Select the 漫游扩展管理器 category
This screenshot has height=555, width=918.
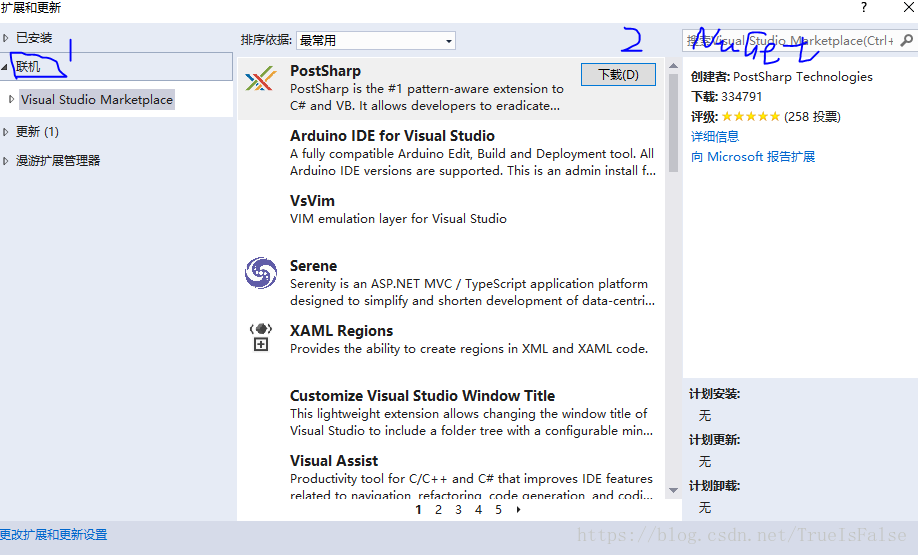pyautogui.click(x=58, y=161)
